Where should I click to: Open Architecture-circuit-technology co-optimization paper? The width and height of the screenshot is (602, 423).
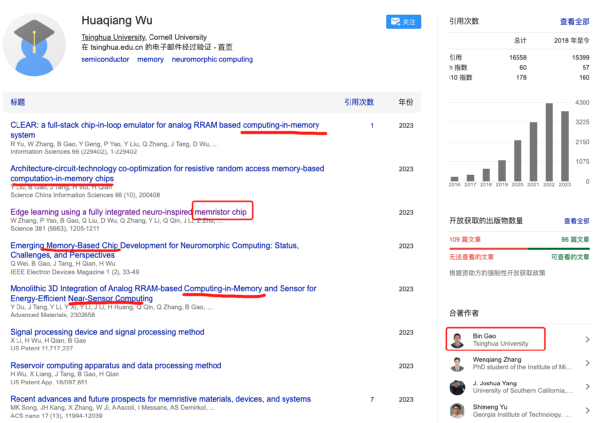pyautogui.click(x=167, y=173)
